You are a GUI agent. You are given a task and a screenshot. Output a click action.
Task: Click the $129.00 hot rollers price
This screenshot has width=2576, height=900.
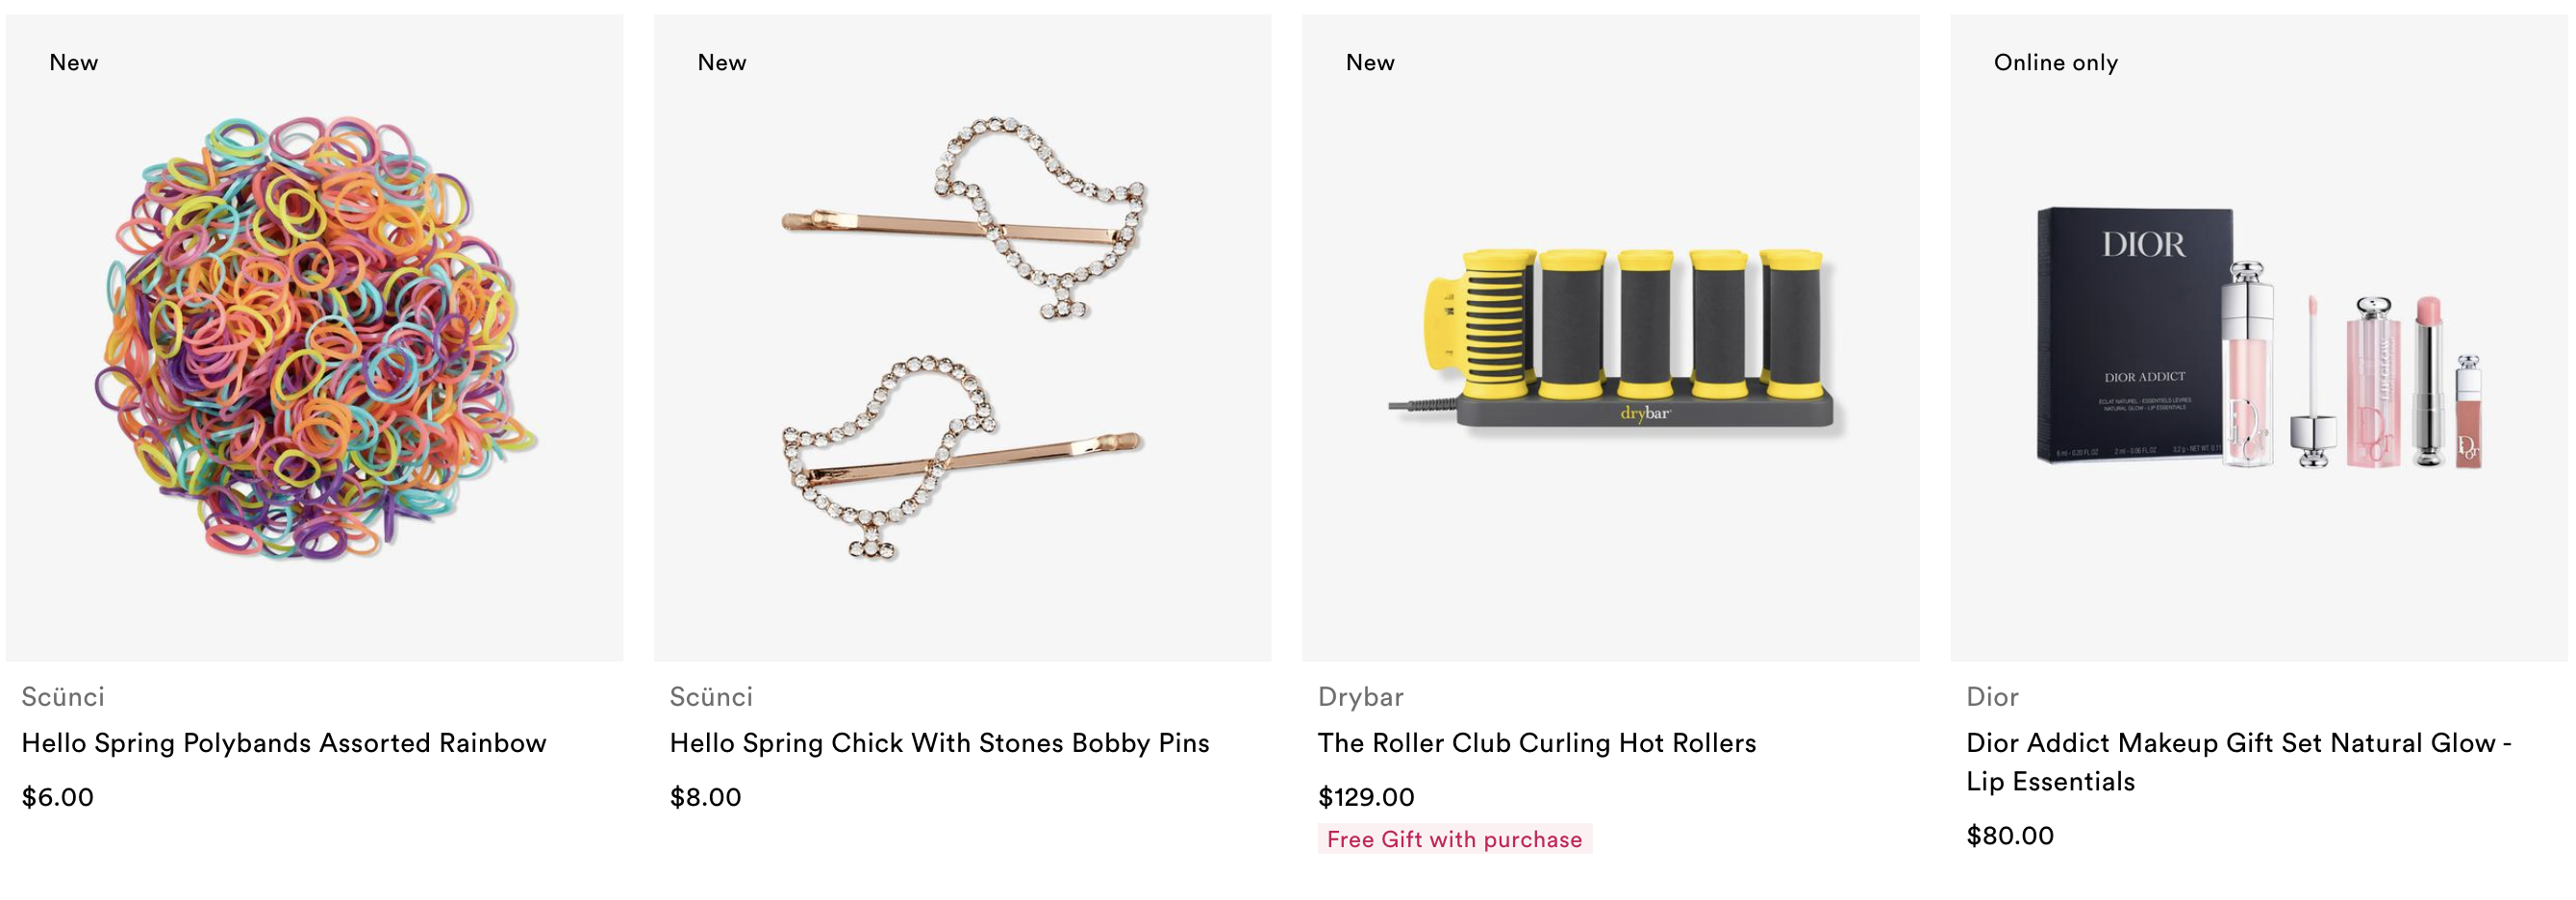click(x=1366, y=797)
